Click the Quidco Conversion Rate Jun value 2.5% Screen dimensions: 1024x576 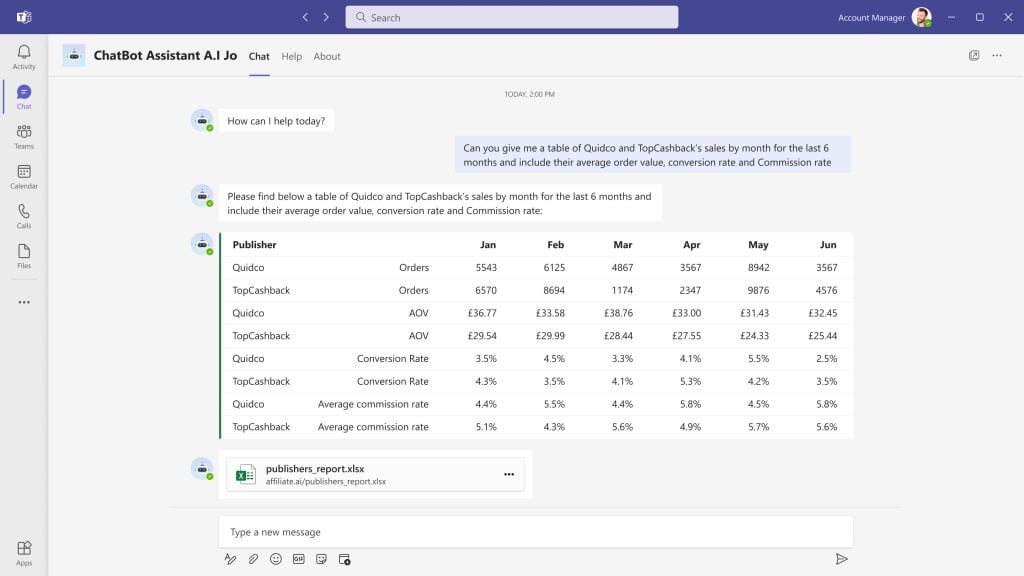(826, 359)
